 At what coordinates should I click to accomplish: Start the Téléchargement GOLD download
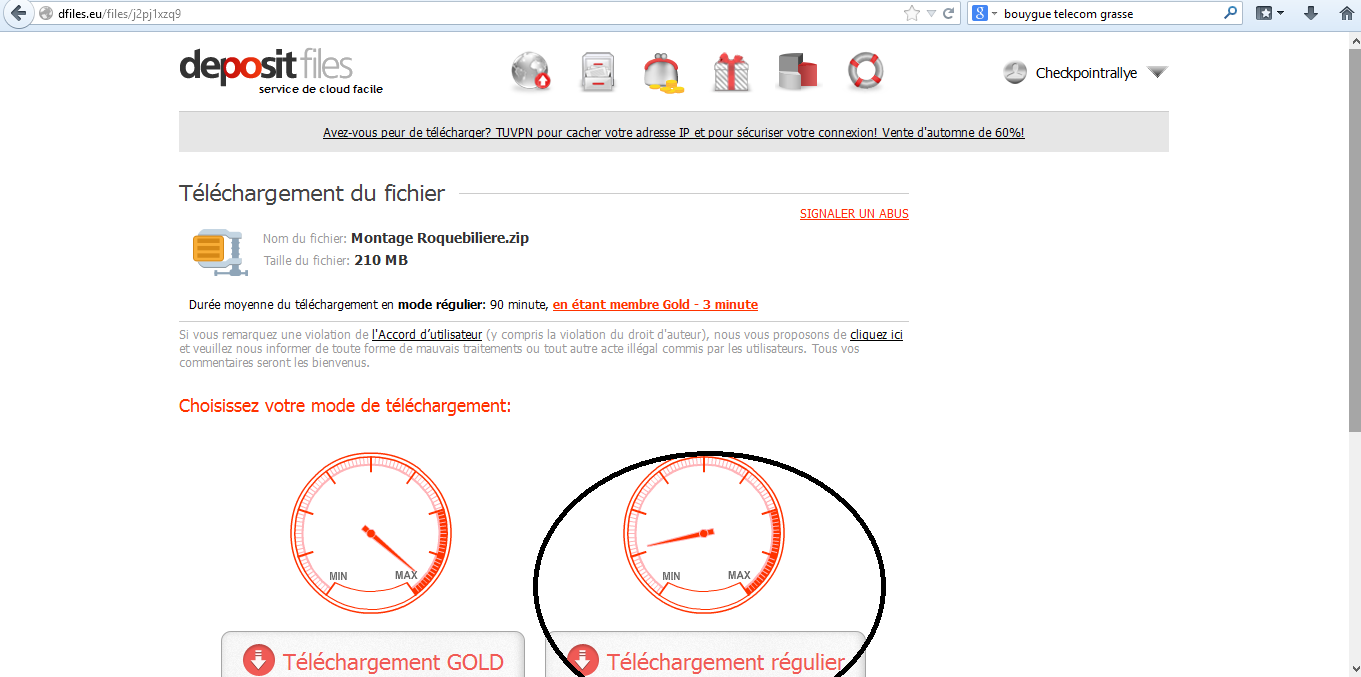pos(372,655)
